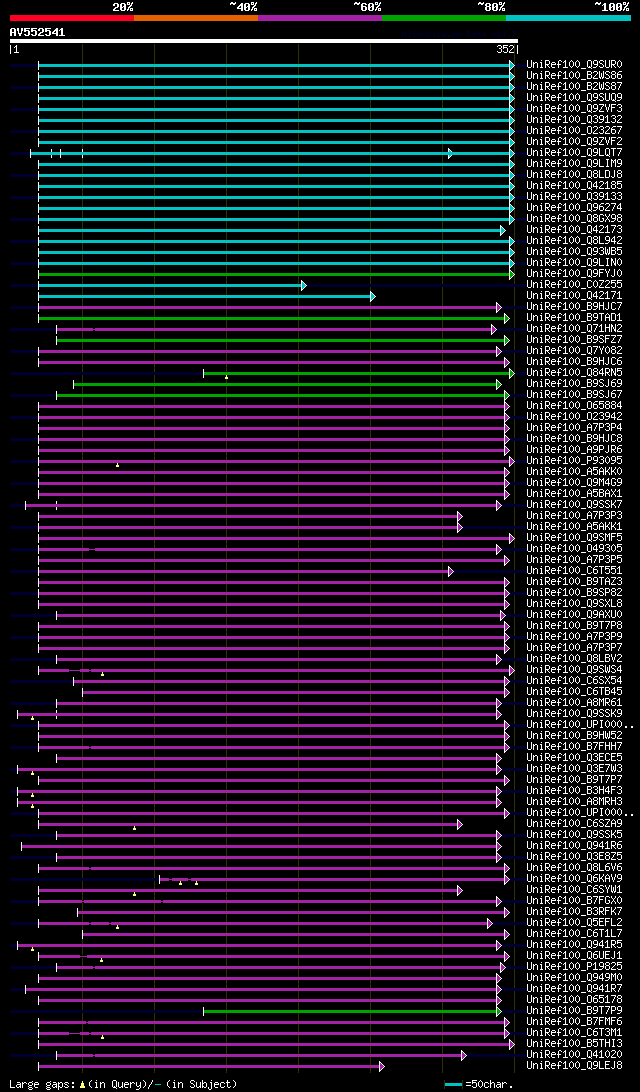Screen dimensions: 640x1092
Task: Click label UniRef100_P93095
Action: click(575, 460)
